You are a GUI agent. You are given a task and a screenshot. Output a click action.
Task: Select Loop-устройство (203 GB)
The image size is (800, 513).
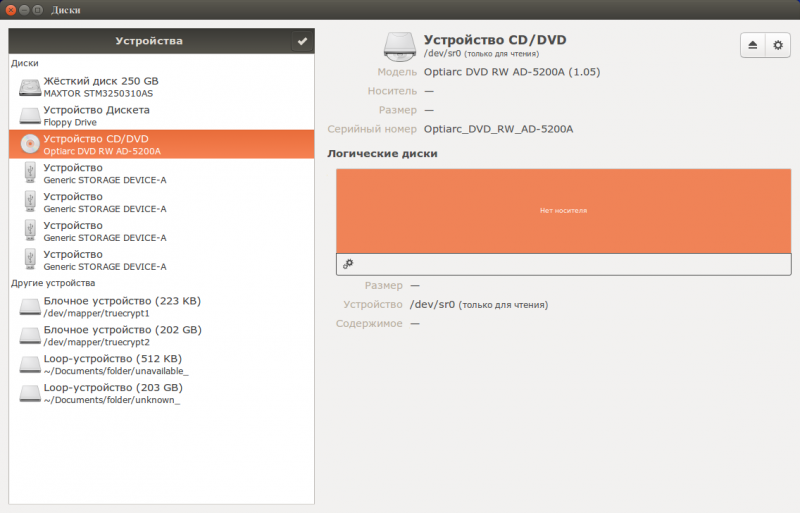tap(161, 393)
